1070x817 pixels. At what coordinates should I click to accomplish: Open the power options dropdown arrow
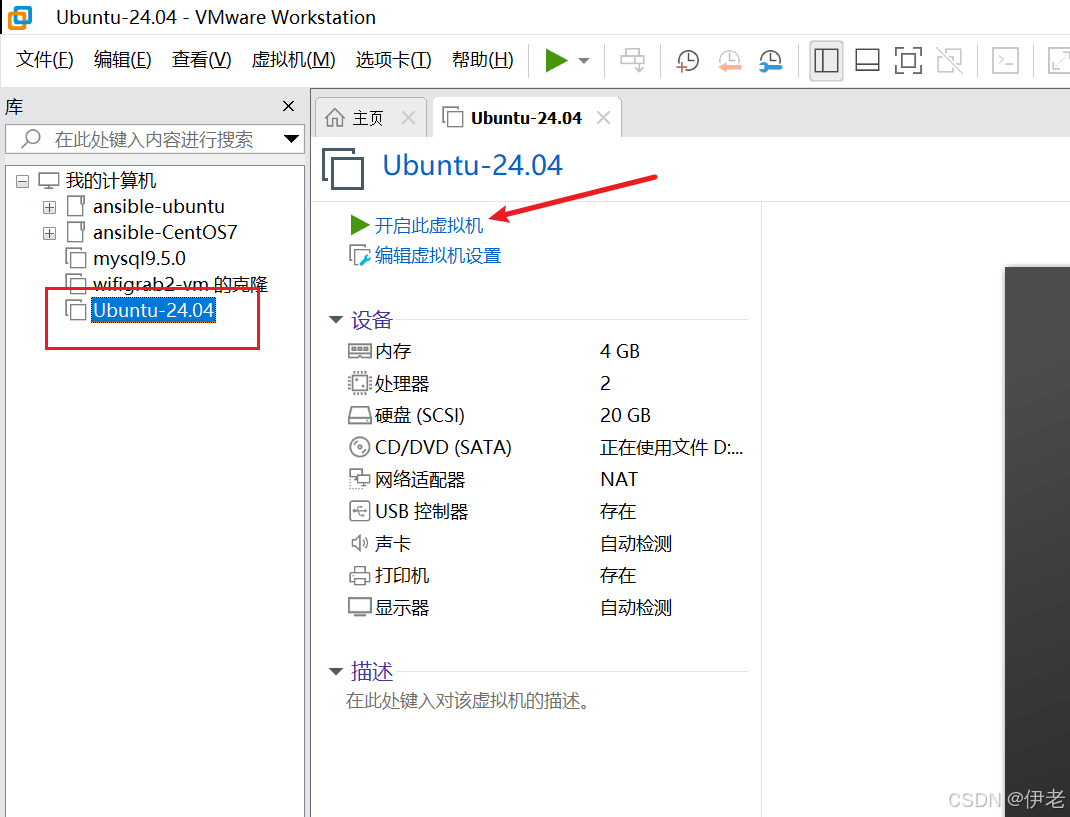click(584, 61)
